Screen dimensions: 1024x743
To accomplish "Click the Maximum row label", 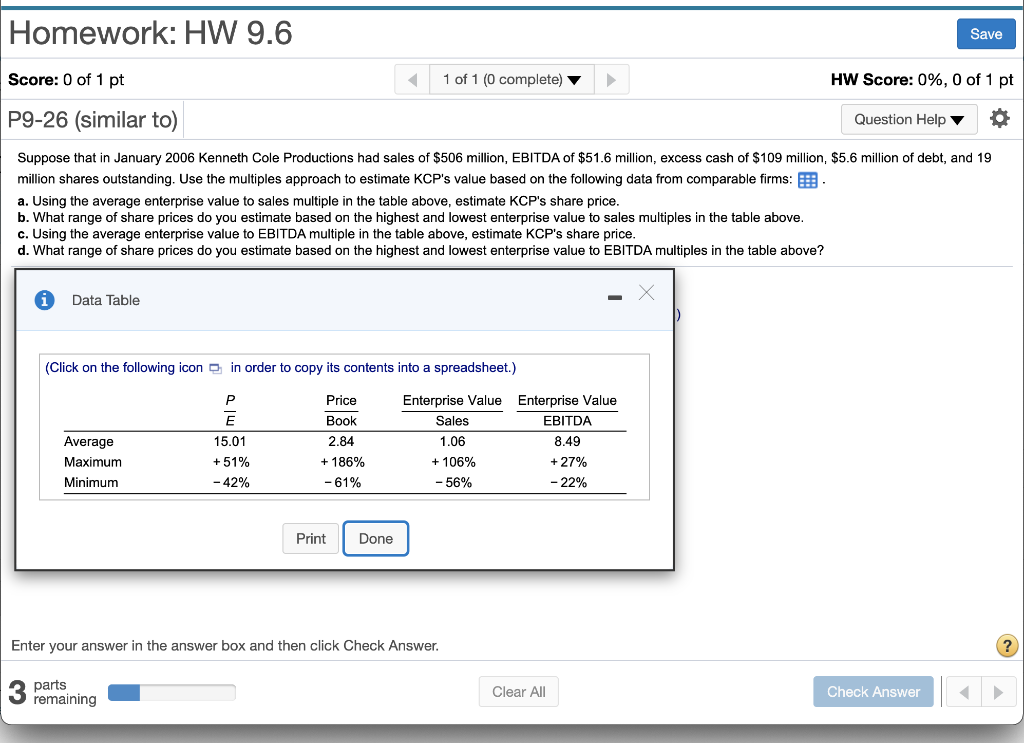I will [x=93, y=462].
